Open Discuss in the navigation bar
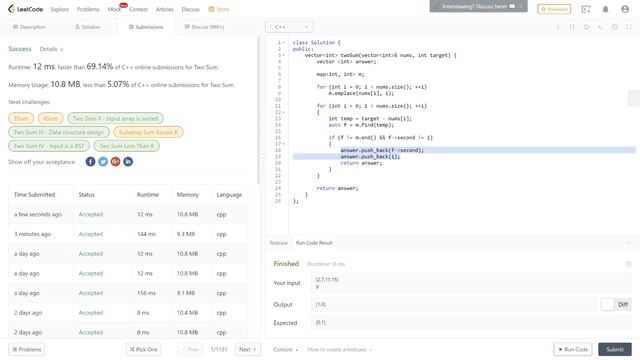640x360 pixels. [x=191, y=9]
